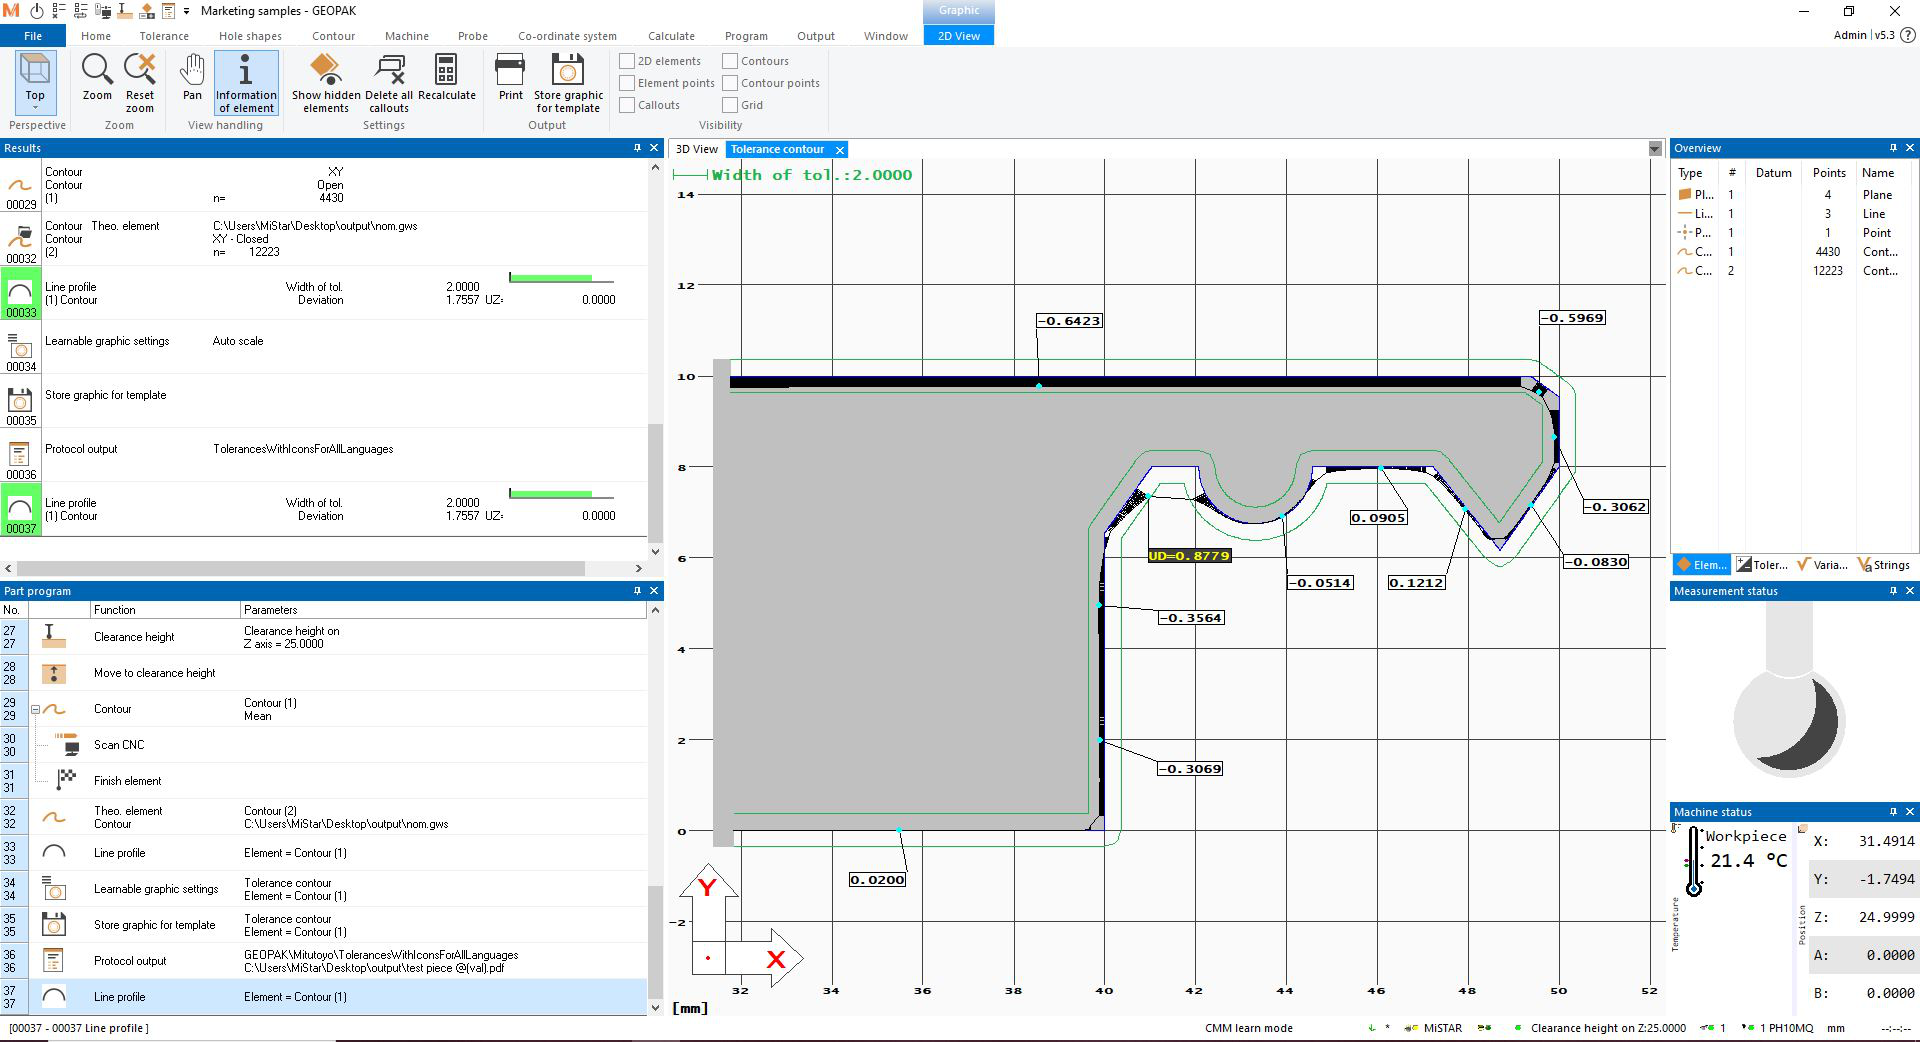
Task: Switch to the 3D View tab
Action: (696, 149)
